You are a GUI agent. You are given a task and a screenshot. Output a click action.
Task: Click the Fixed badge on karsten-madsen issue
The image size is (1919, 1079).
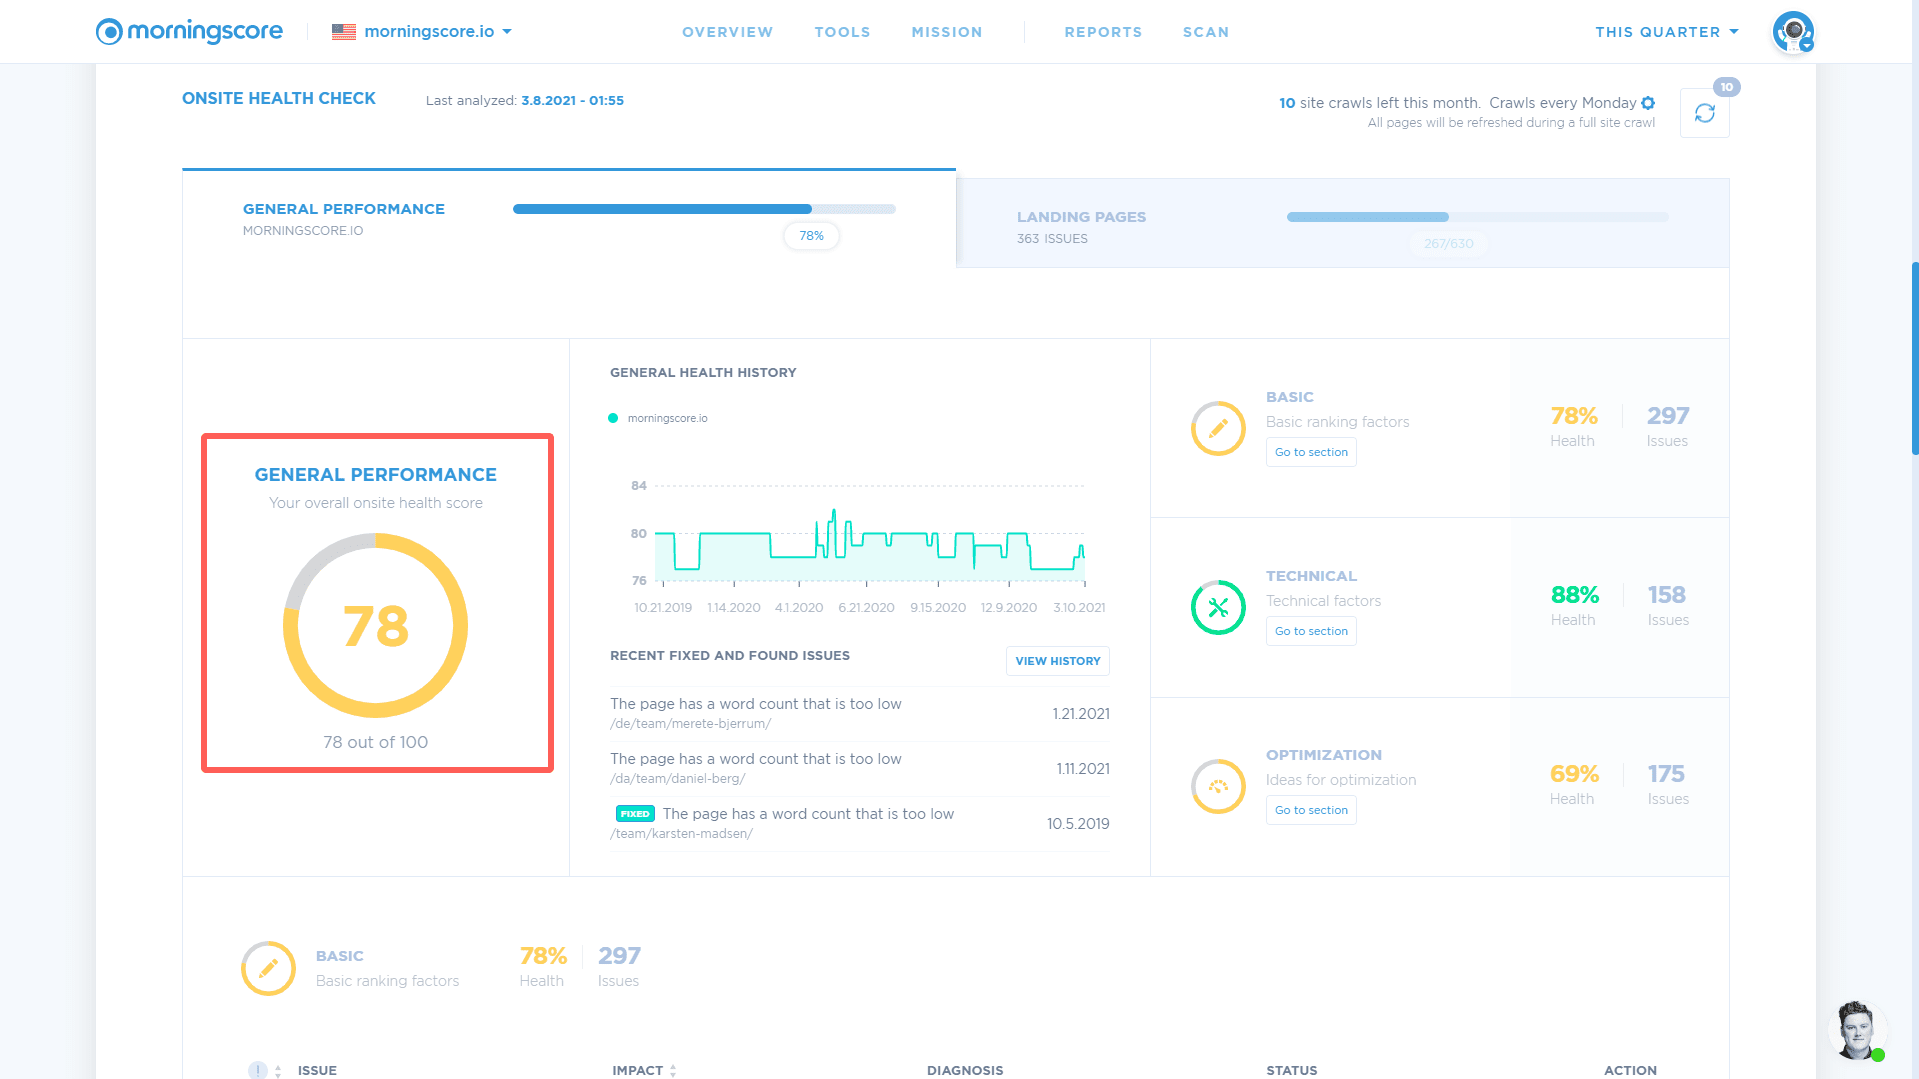point(635,814)
